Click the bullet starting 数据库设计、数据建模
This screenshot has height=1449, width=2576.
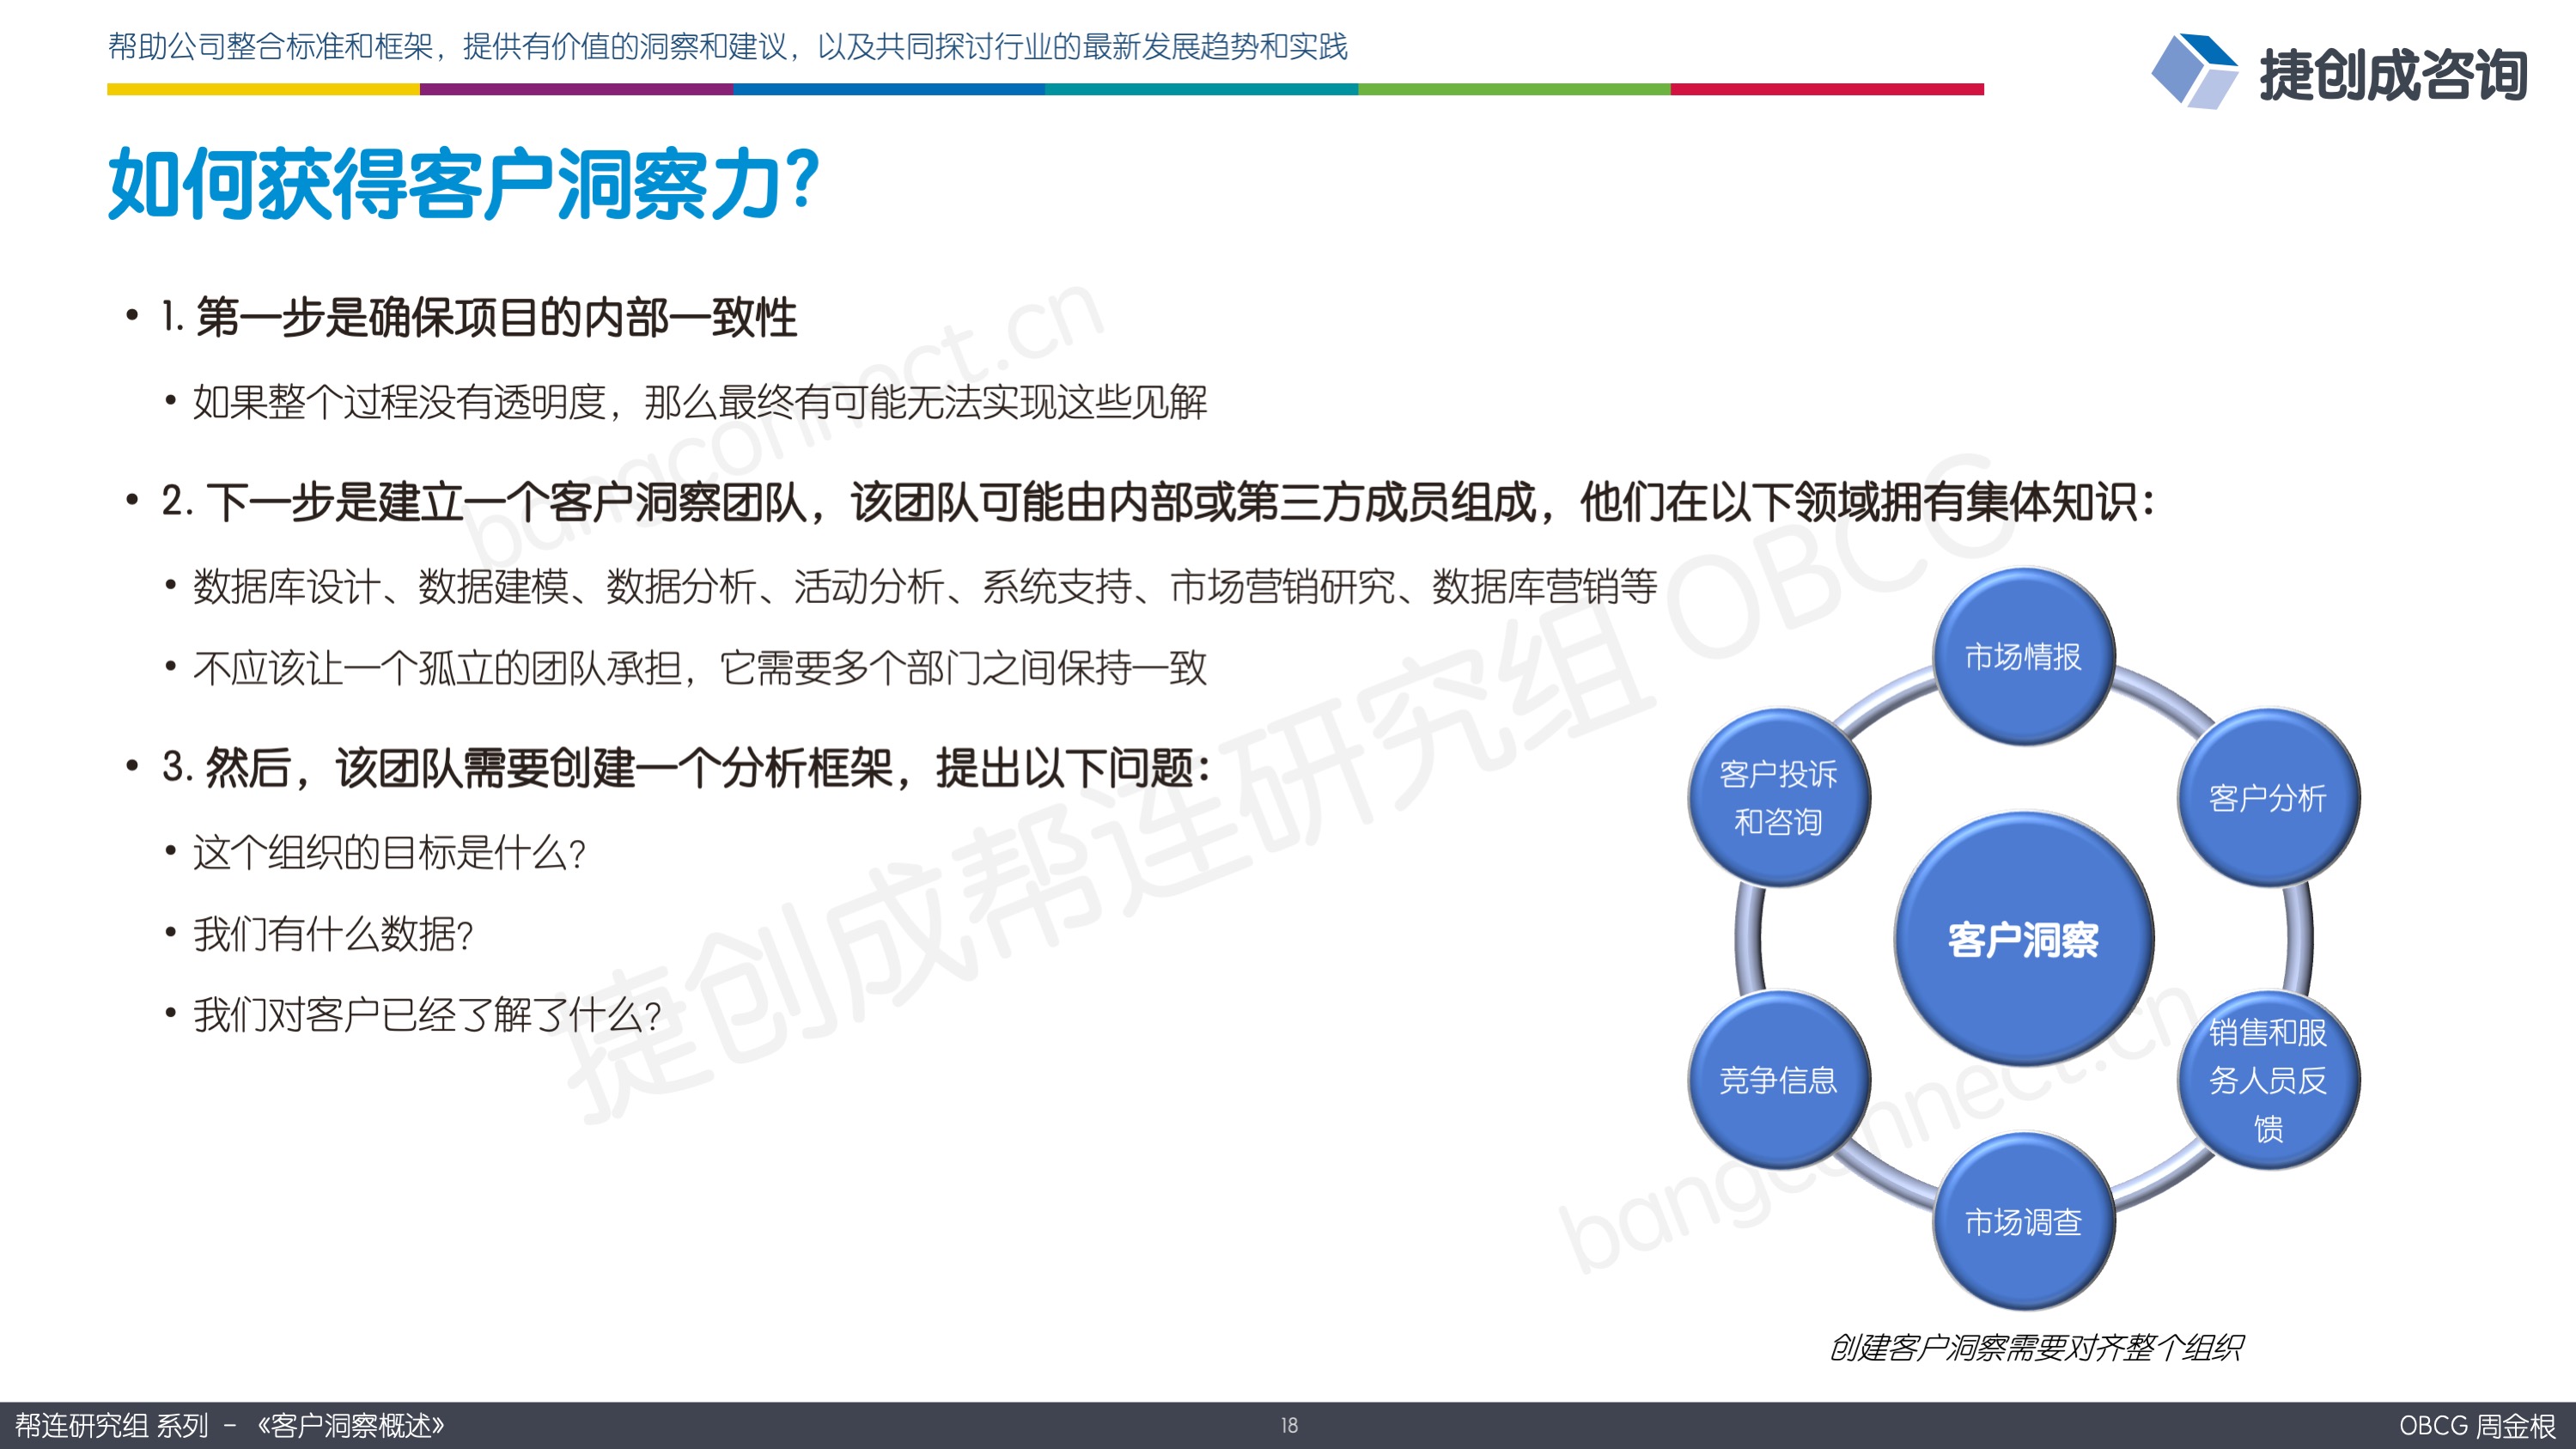(x=925, y=586)
